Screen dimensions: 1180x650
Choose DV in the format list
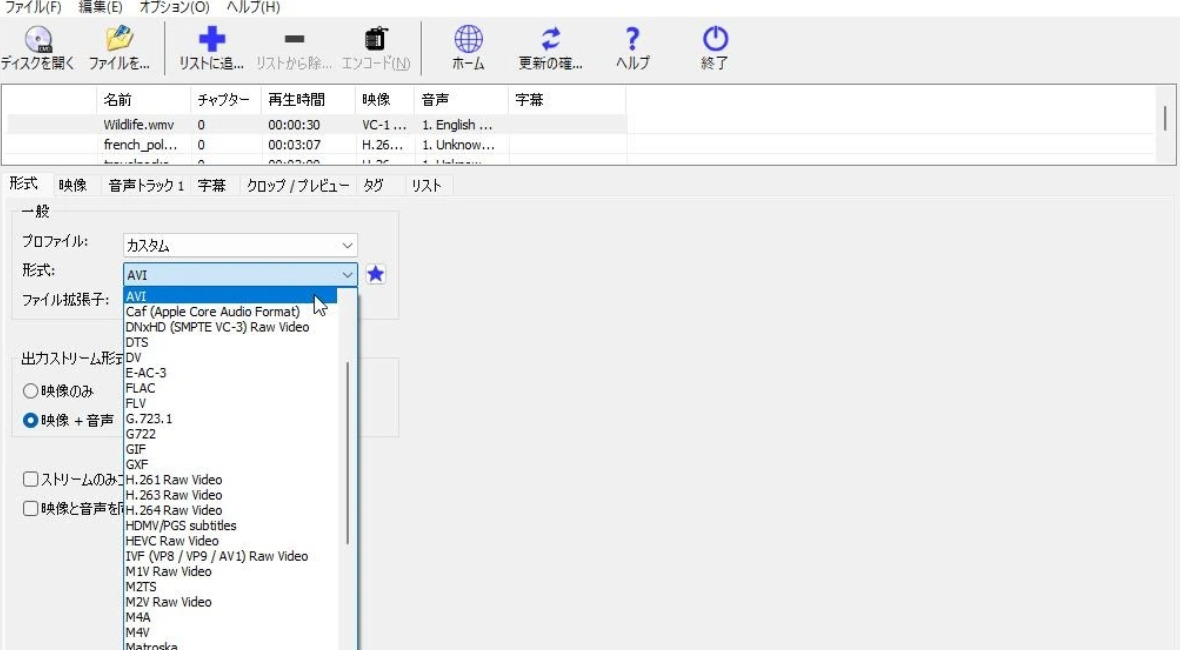[x=230, y=357]
